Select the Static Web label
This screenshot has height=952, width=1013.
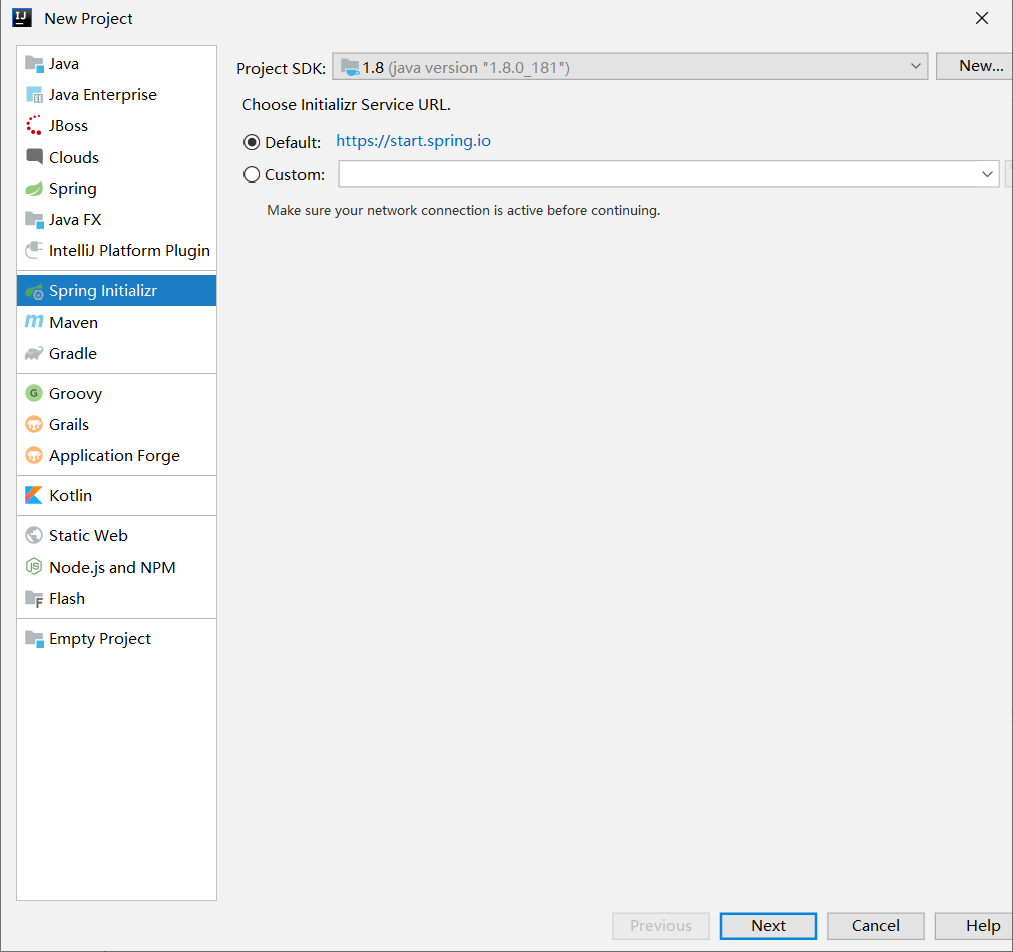click(x=89, y=535)
